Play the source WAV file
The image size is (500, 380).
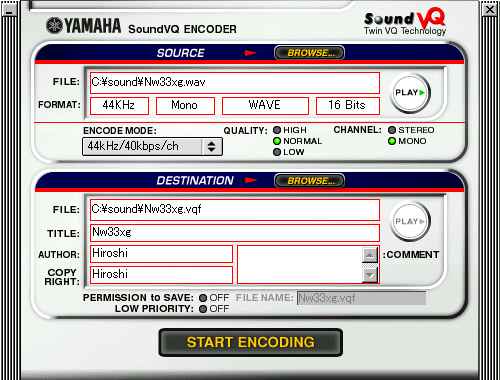click(410, 93)
